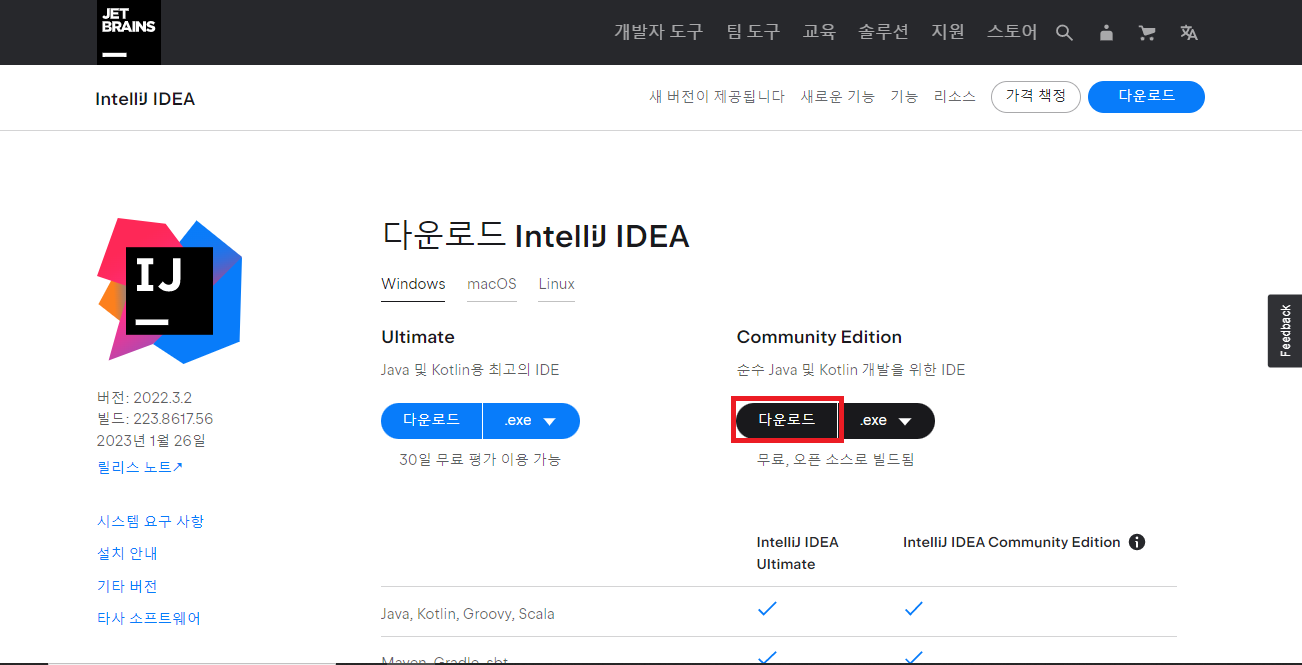This screenshot has height=665, width=1302.
Task: Open the 지원 menu
Action: 948,32
